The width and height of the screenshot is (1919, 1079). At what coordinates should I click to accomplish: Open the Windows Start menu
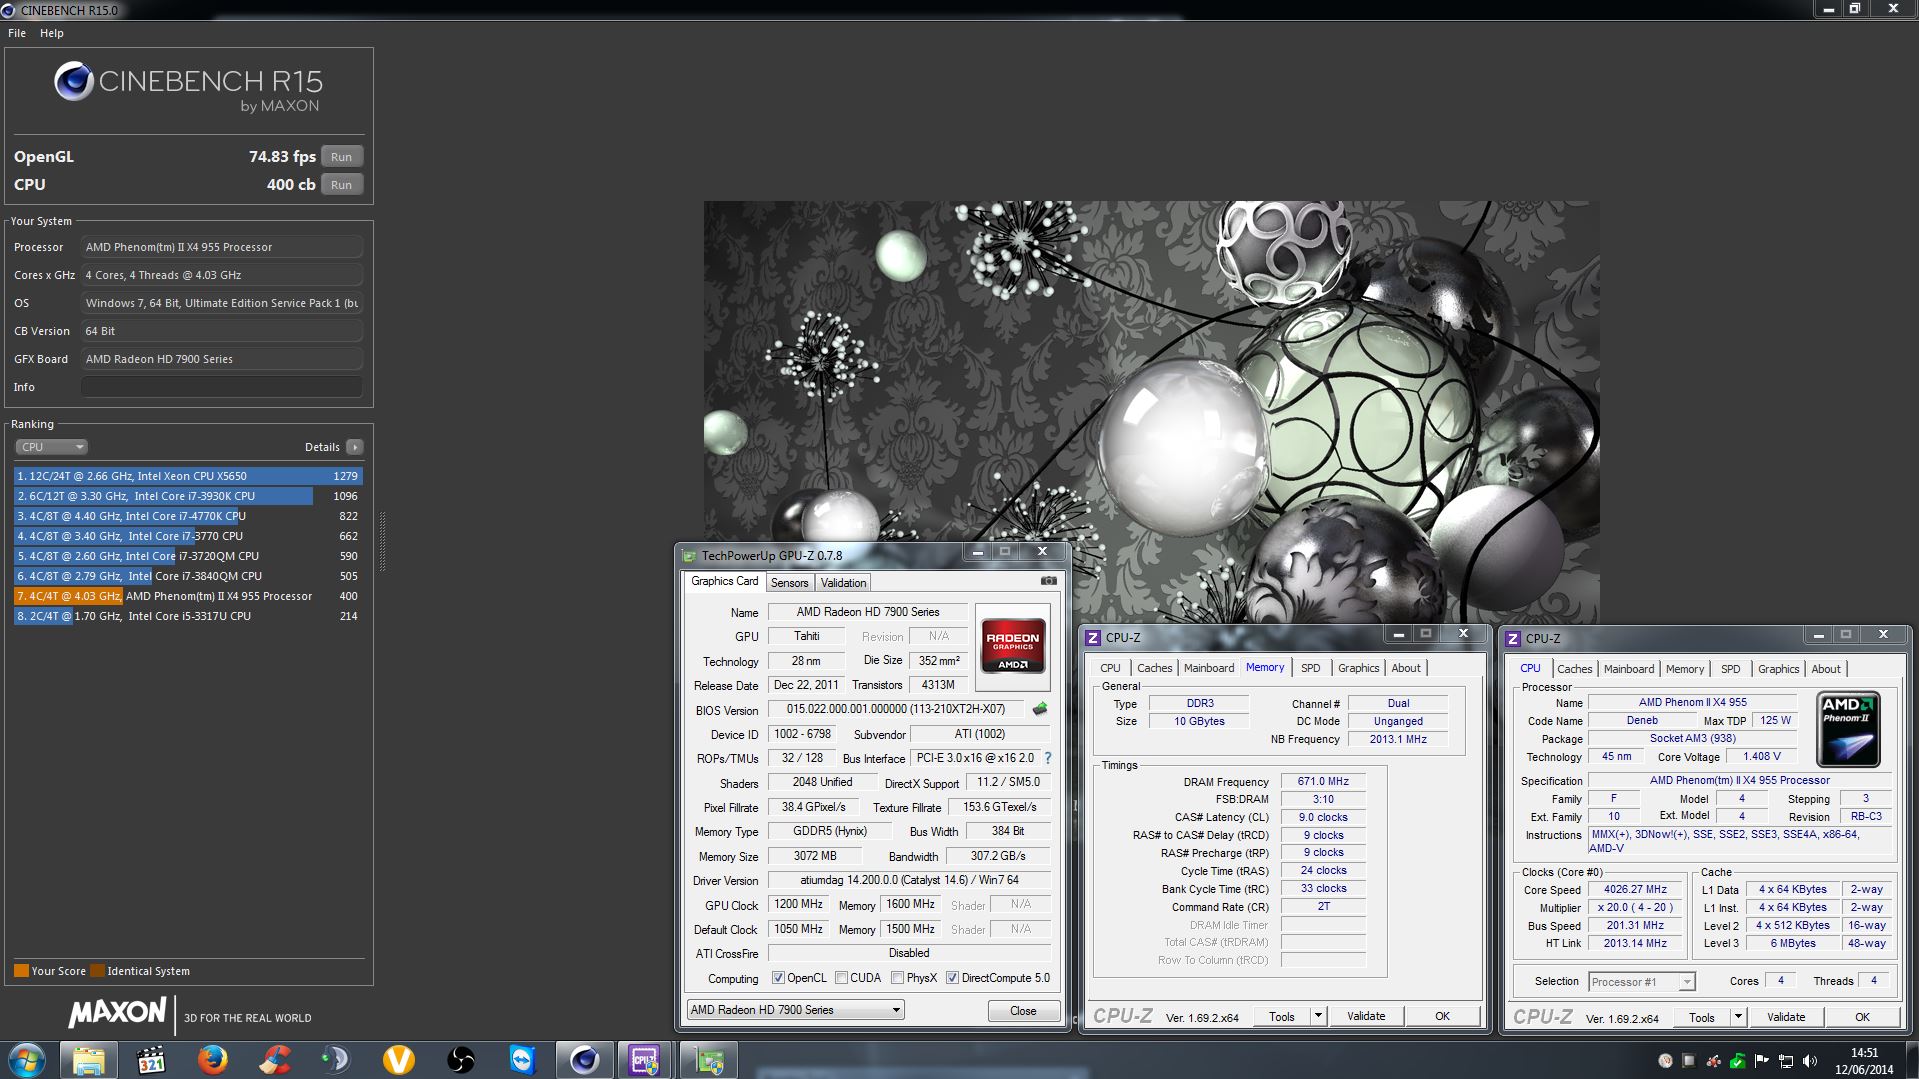[26, 1060]
